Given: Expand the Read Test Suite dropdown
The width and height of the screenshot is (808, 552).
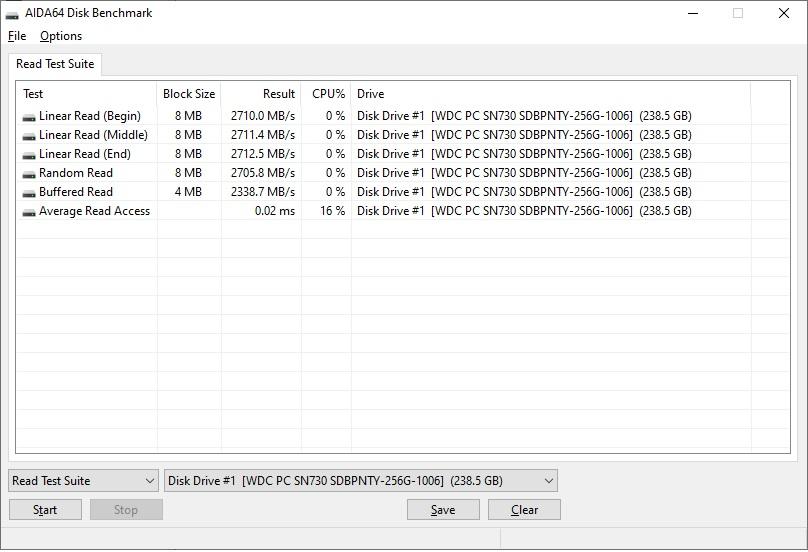Looking at the screenshot, I should click(x=83, y=481).
